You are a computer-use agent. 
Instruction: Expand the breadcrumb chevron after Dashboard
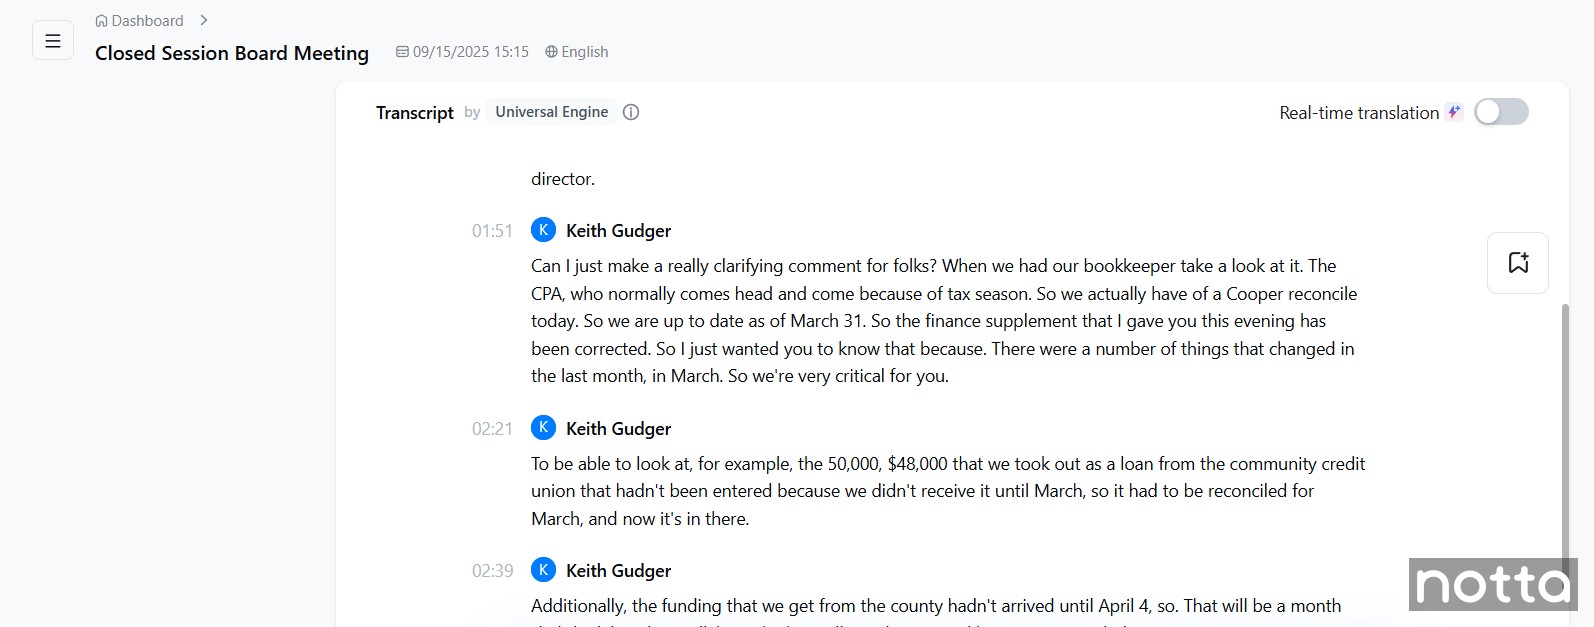(204, 20)
